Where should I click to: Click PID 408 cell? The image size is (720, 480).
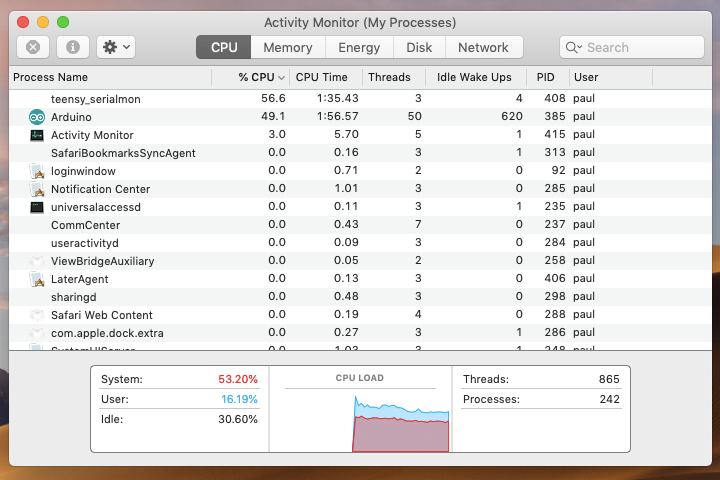coord(555,98)
